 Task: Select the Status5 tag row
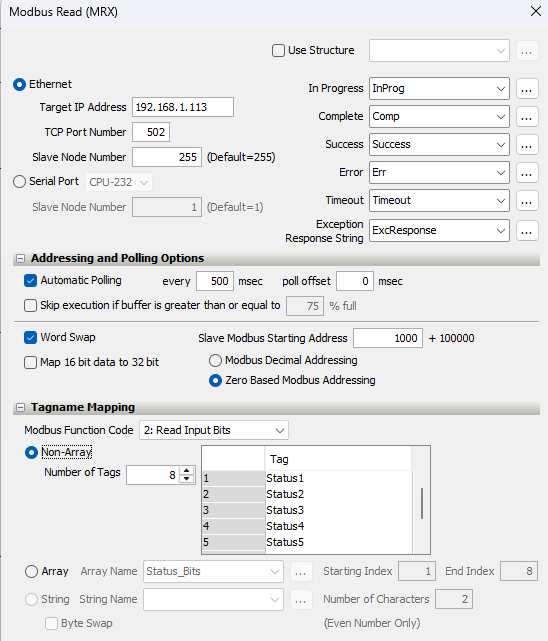click(338, 542)
